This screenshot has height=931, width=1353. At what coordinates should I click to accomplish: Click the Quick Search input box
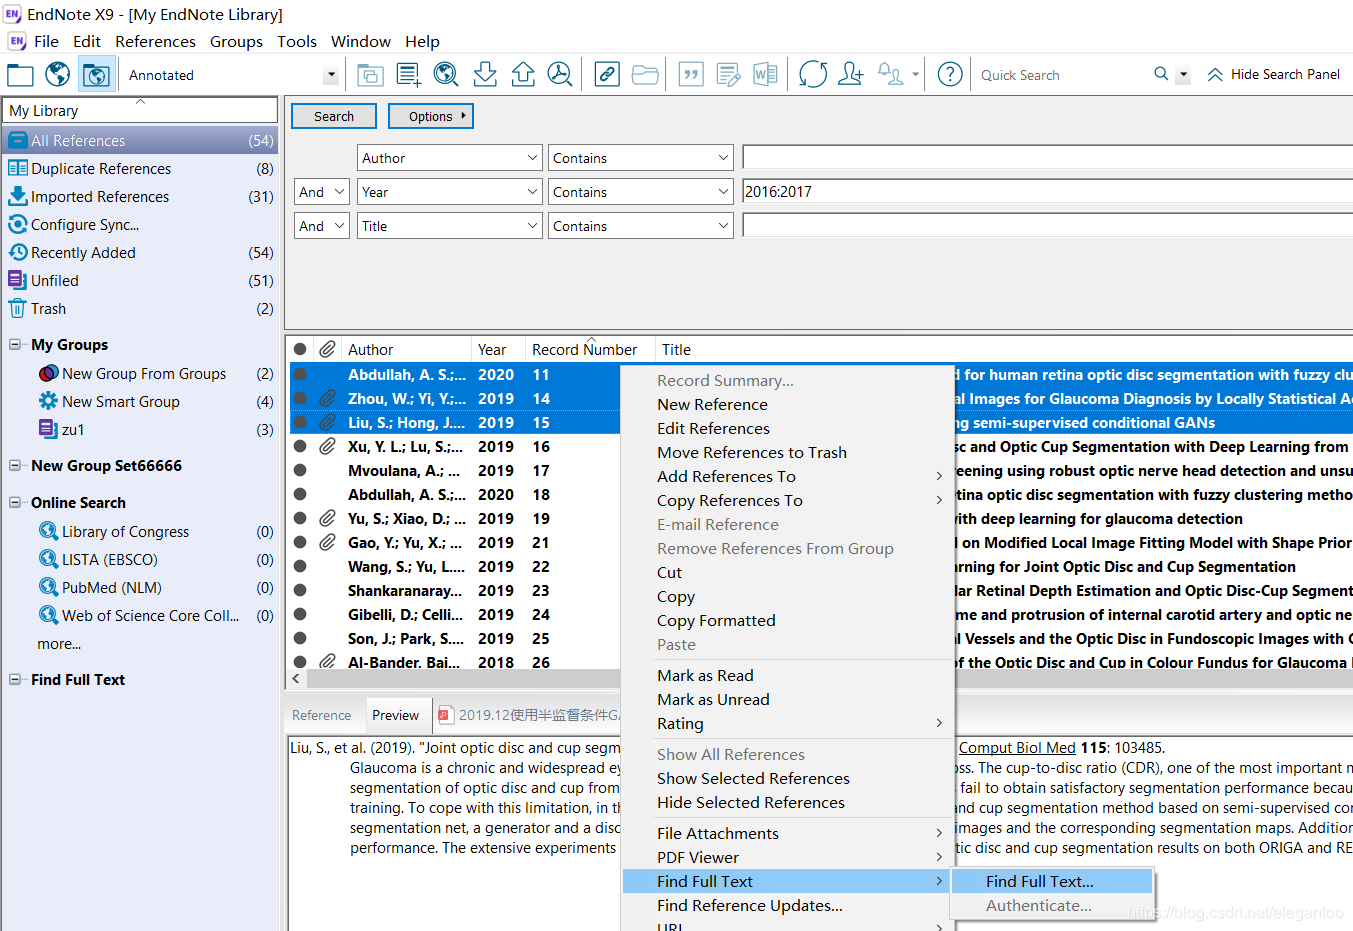pyautogui.click(x=1062, y=75)
